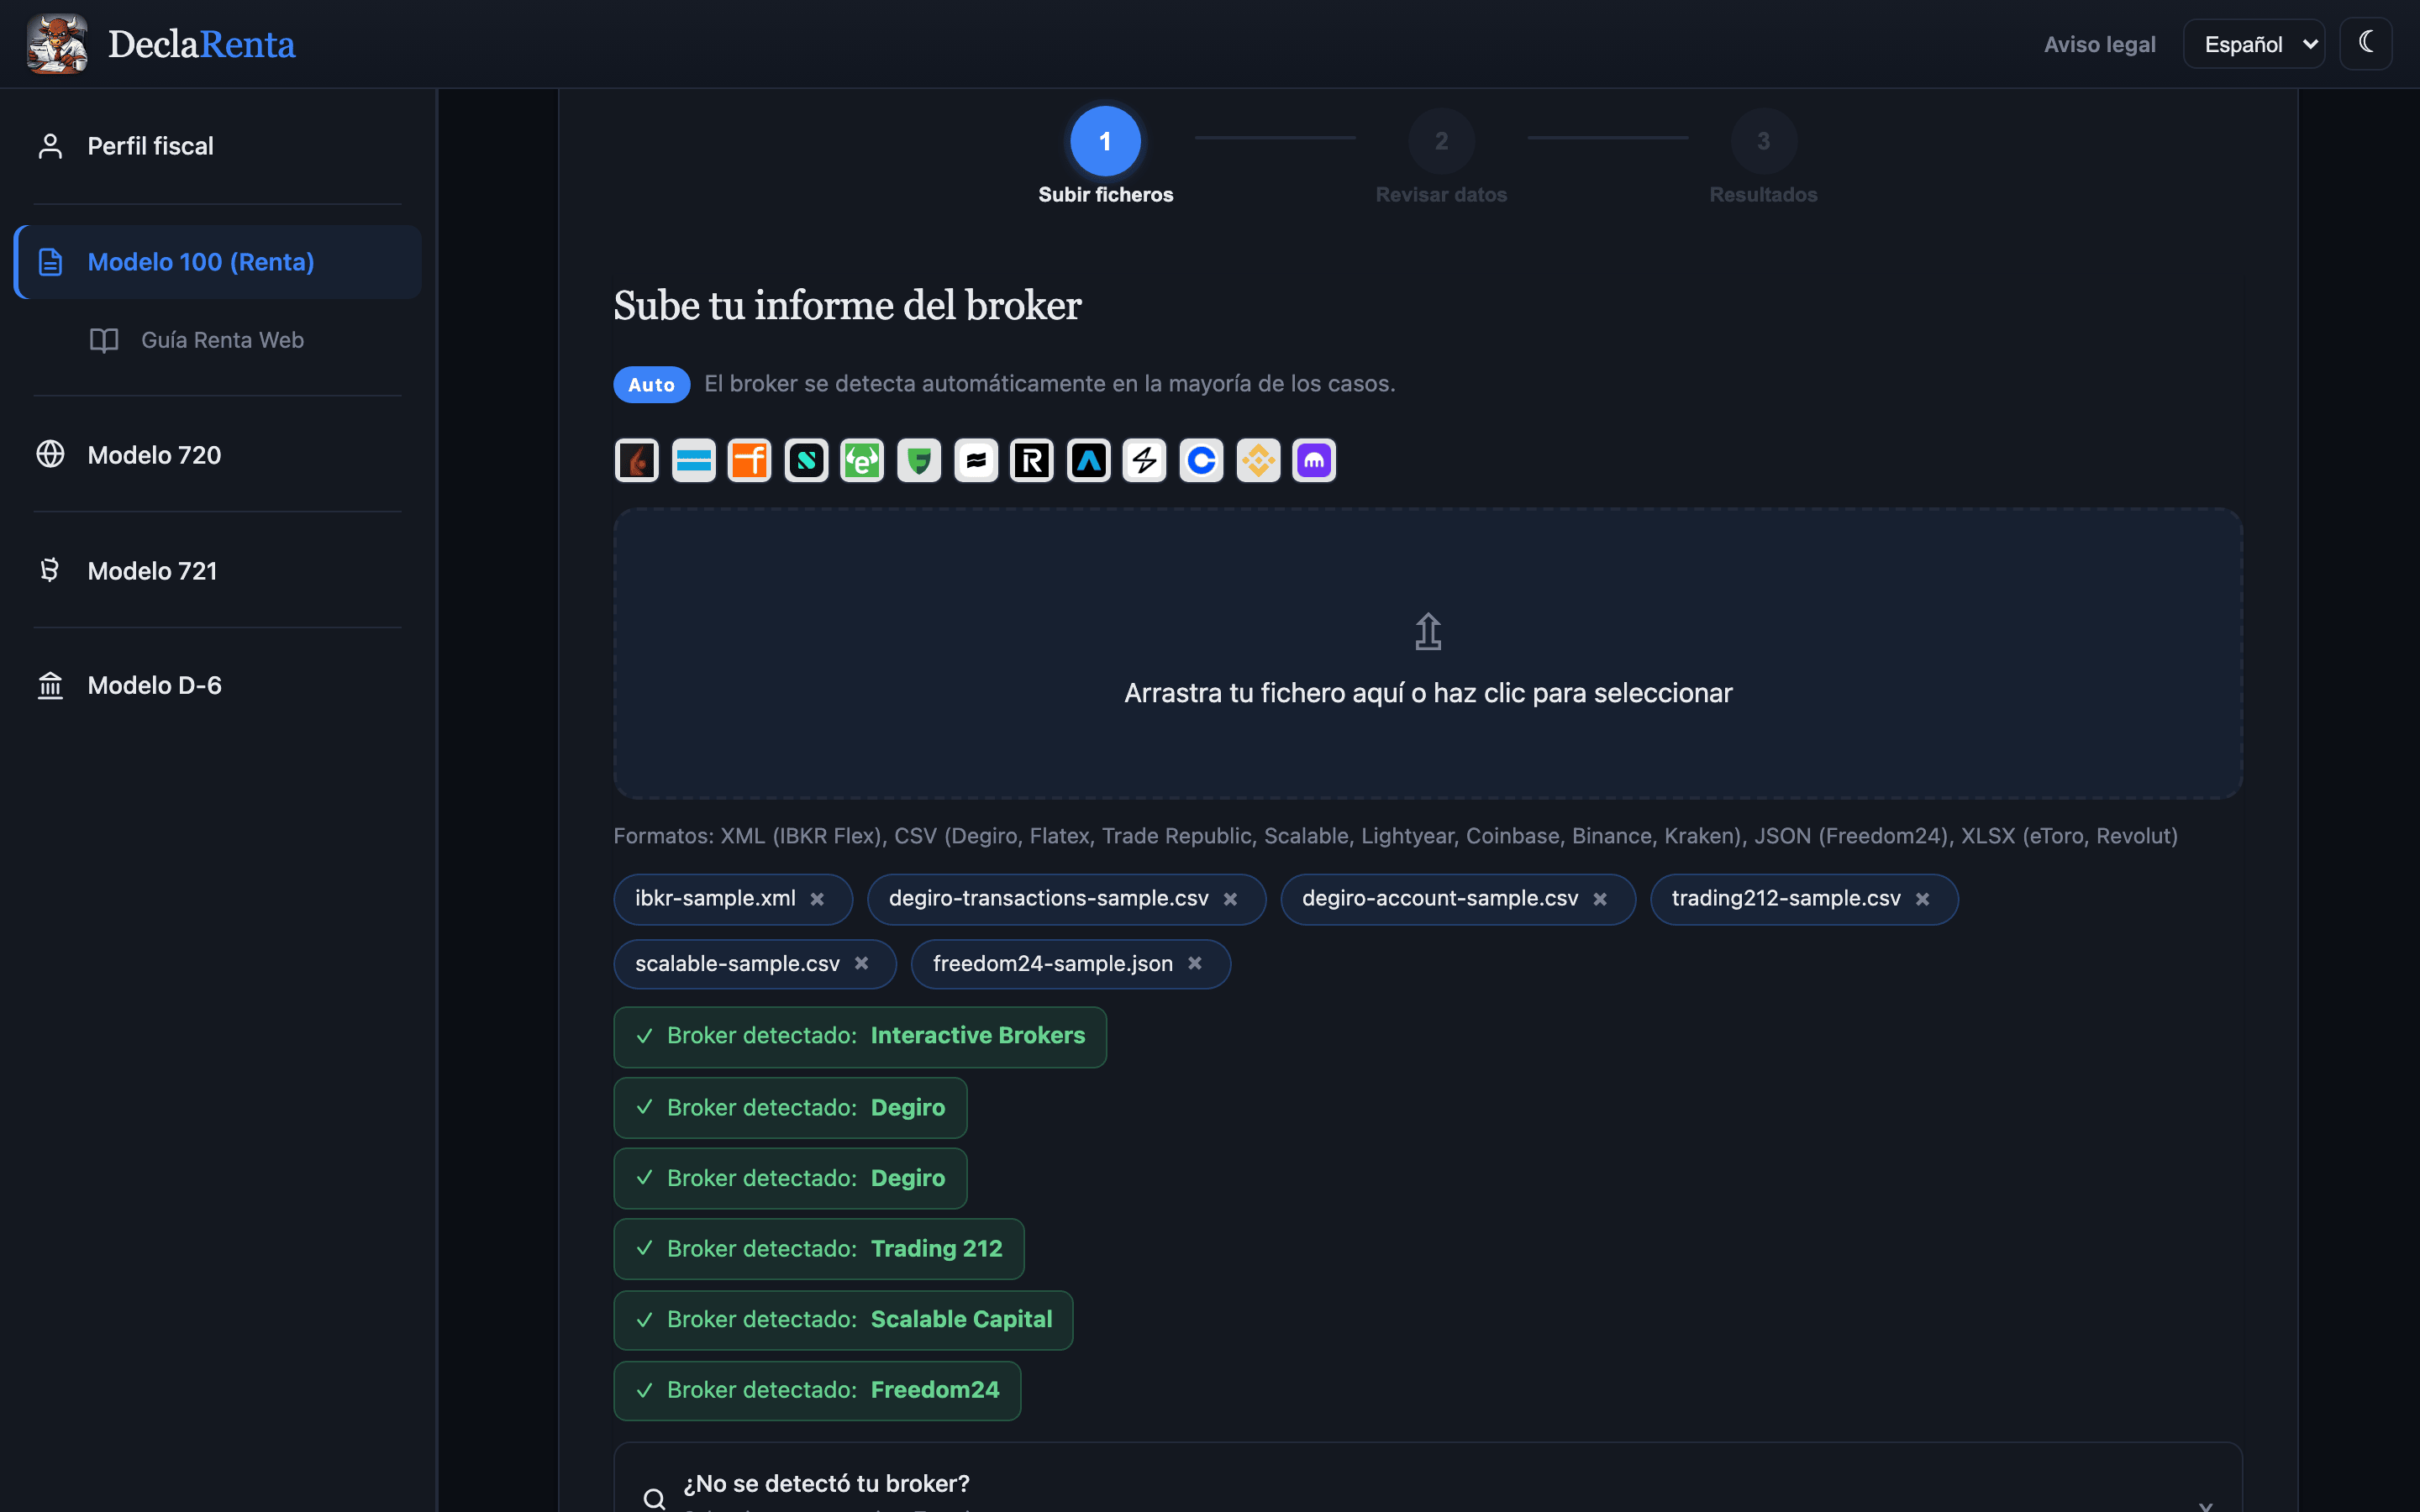Open Modelo D-6 in sidebar

tap(217, 685)
